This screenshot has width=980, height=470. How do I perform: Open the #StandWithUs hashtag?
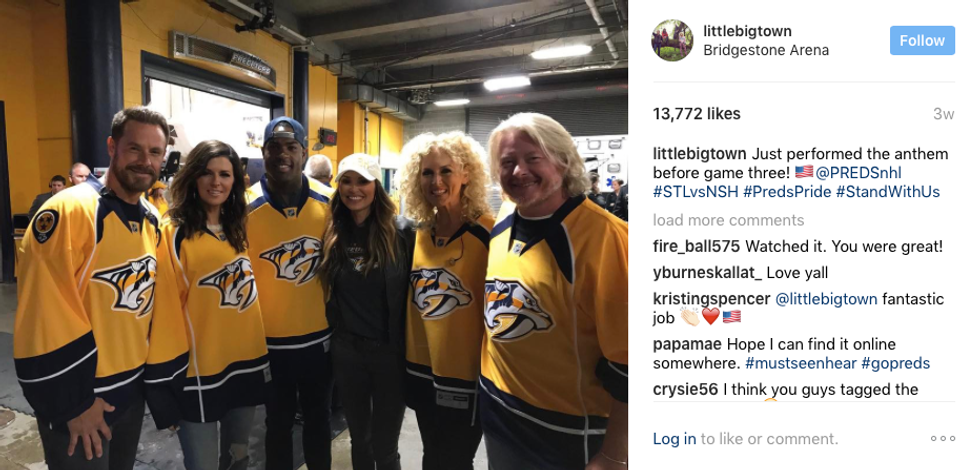(888, 192)
